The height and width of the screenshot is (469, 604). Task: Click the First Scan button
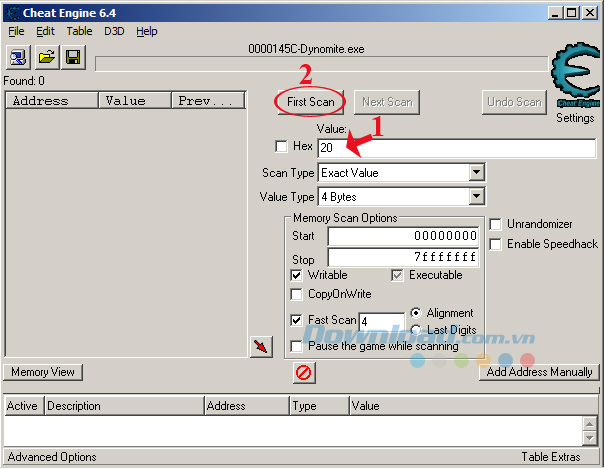coord(310,102)
